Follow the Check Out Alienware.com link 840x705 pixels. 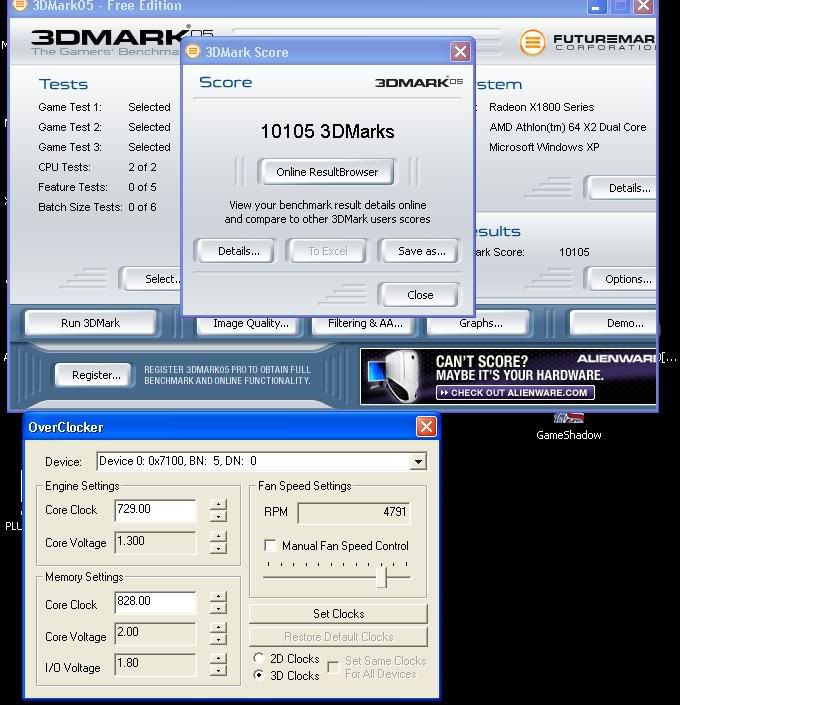click(x=515, y=393)
